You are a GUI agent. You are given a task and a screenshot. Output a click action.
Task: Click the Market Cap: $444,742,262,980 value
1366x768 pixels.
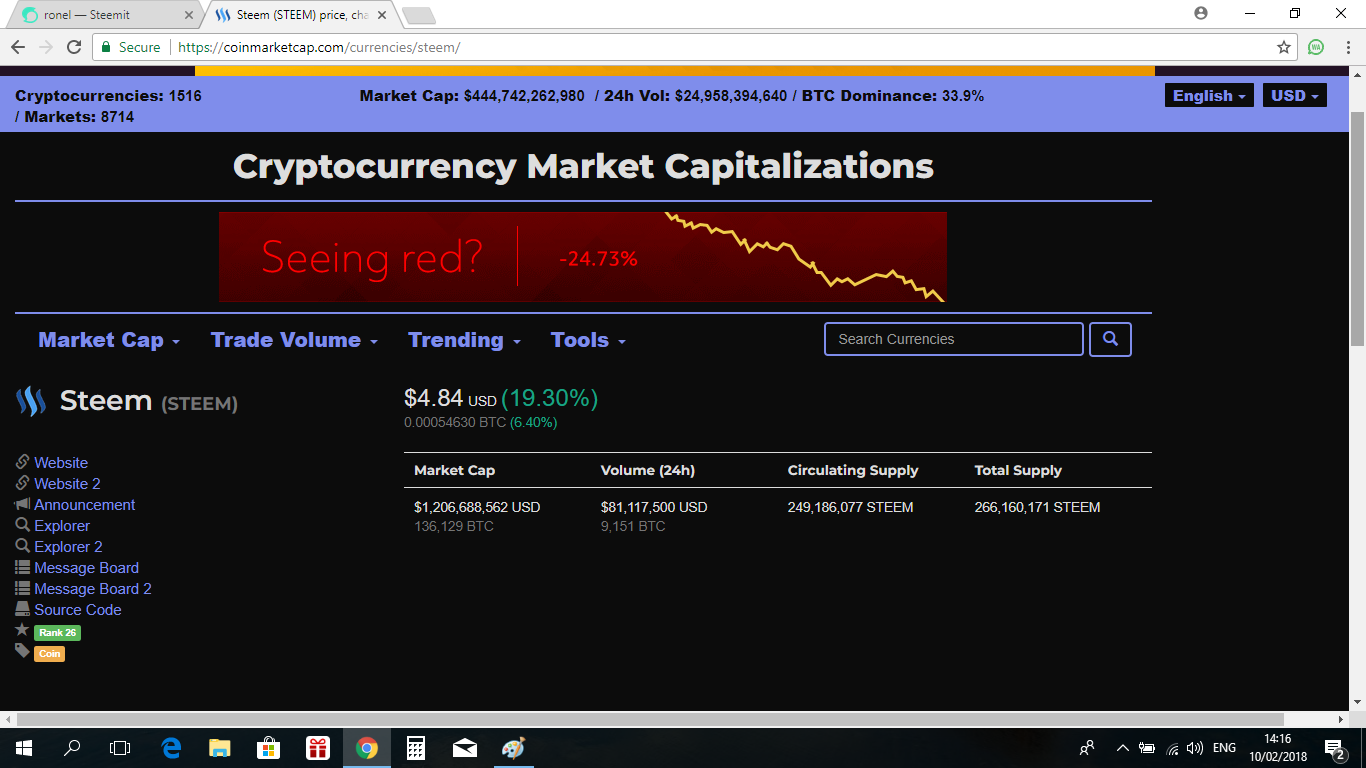(472, 96)
